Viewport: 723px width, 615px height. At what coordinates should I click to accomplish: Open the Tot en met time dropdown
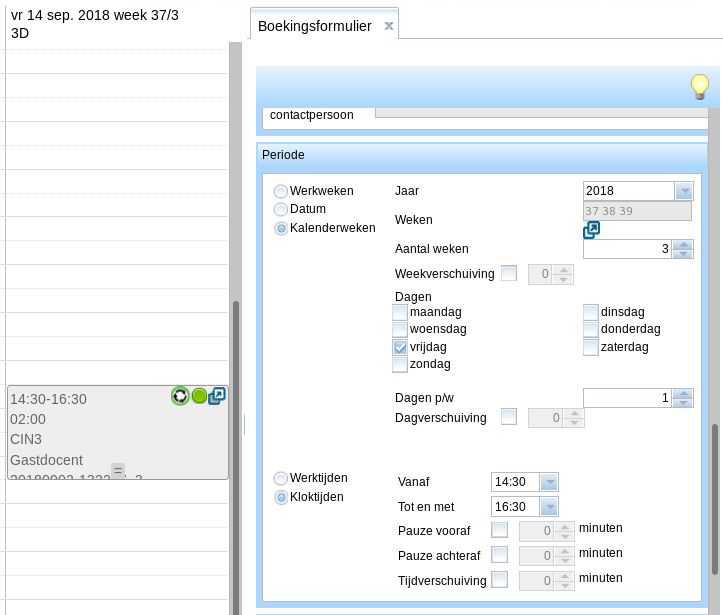tap(549, 507)
